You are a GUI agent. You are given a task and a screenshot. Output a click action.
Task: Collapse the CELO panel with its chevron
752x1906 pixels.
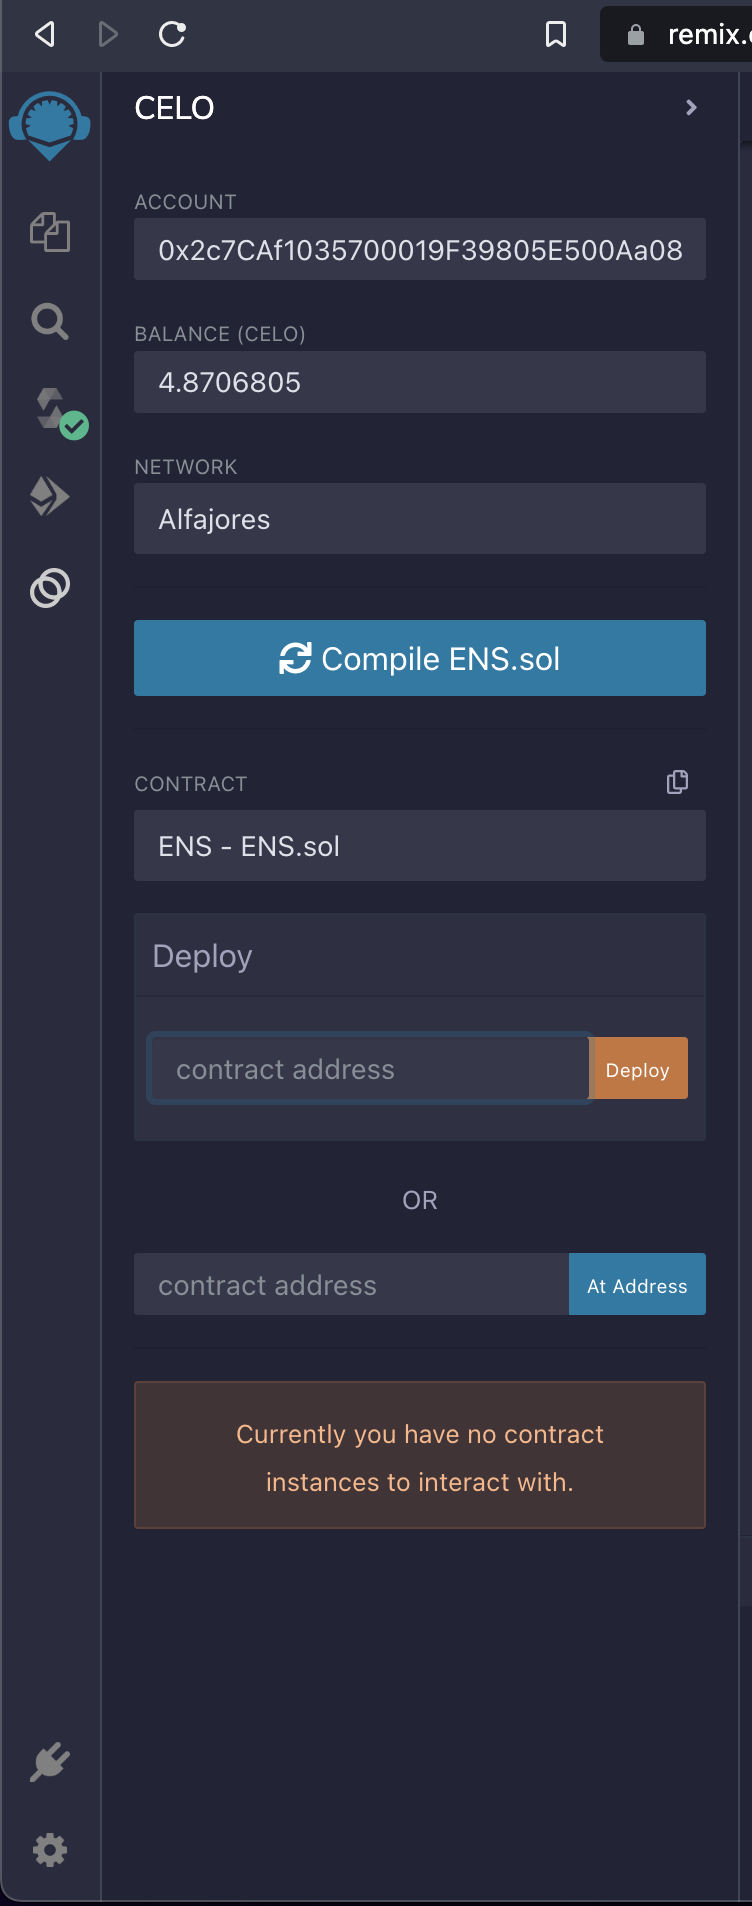pyautogui.click(x=690, y=108)
